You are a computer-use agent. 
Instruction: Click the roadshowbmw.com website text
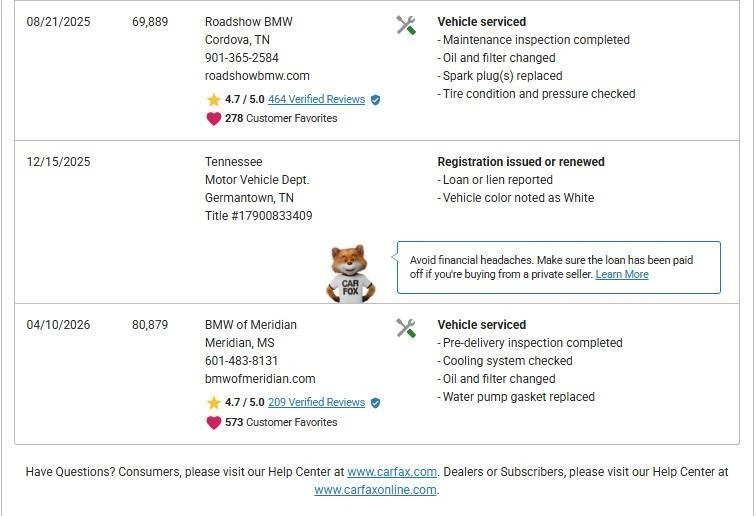click(x=257, y=76)
